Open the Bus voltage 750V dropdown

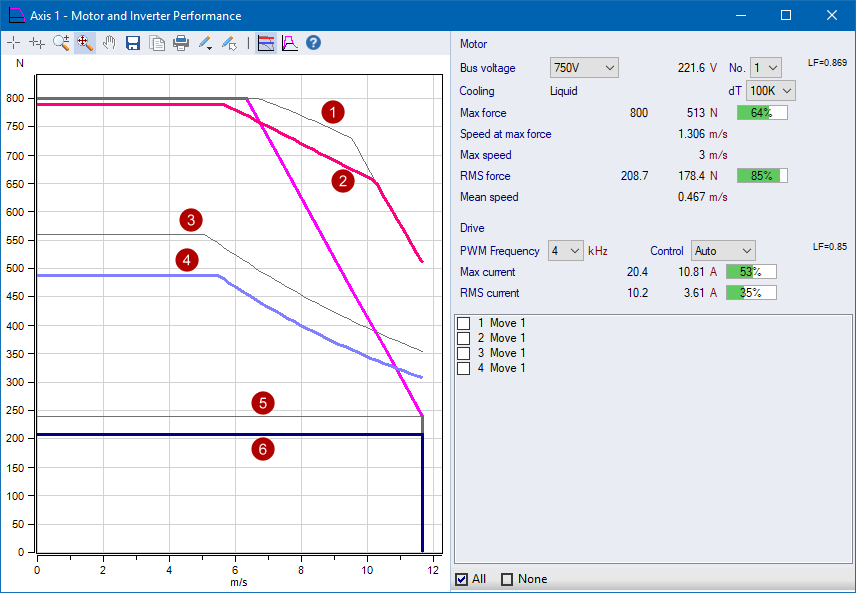point(584,68)
